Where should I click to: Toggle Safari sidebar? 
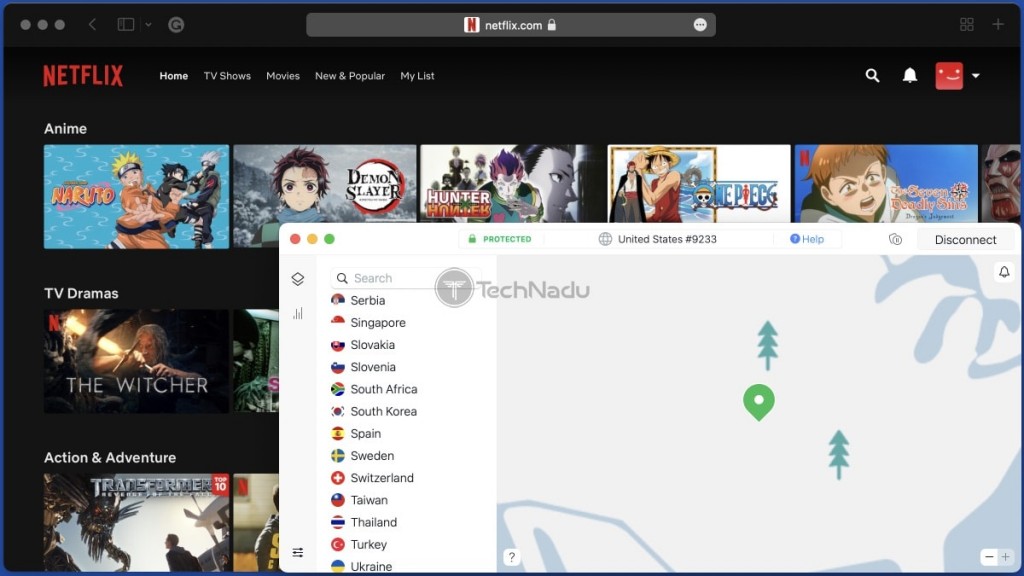[x=125, y=25]
